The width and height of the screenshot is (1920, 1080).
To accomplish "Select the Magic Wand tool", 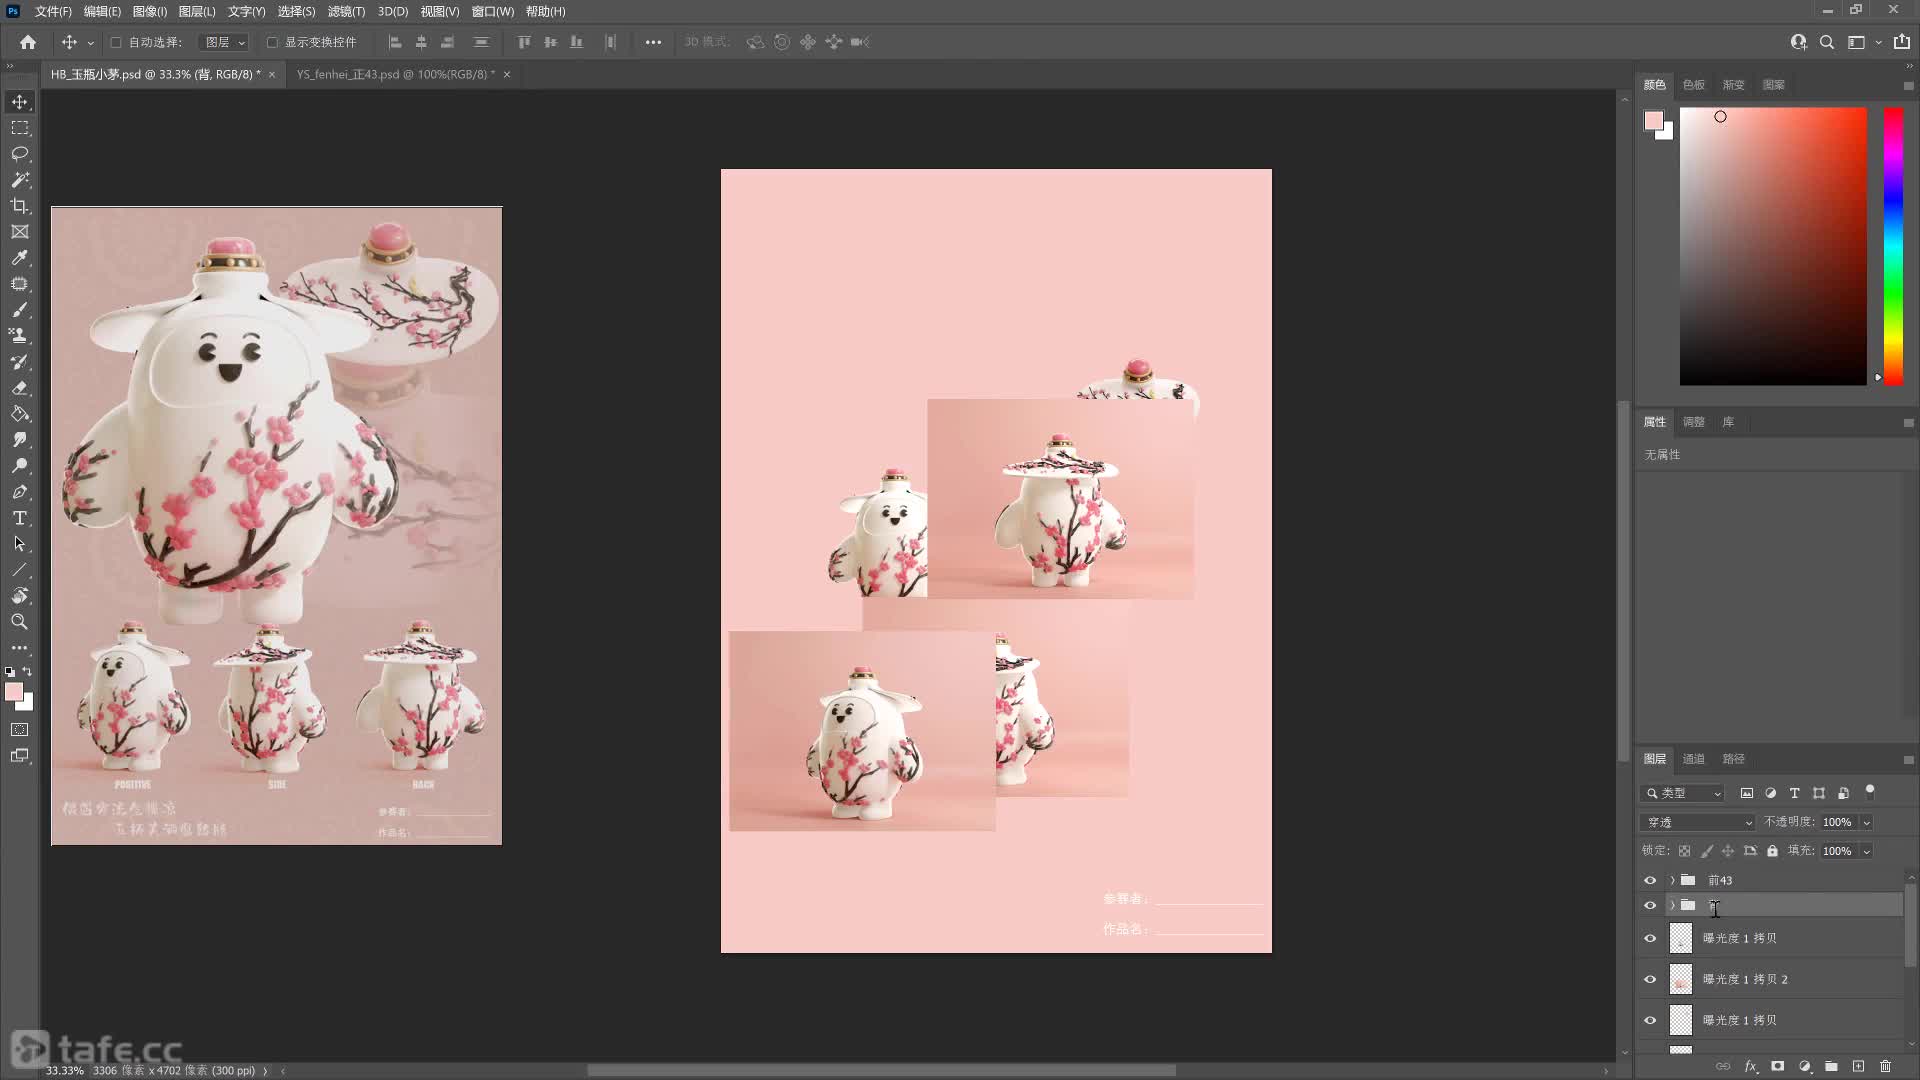I will pyautogui.click(x=20, y=180).
